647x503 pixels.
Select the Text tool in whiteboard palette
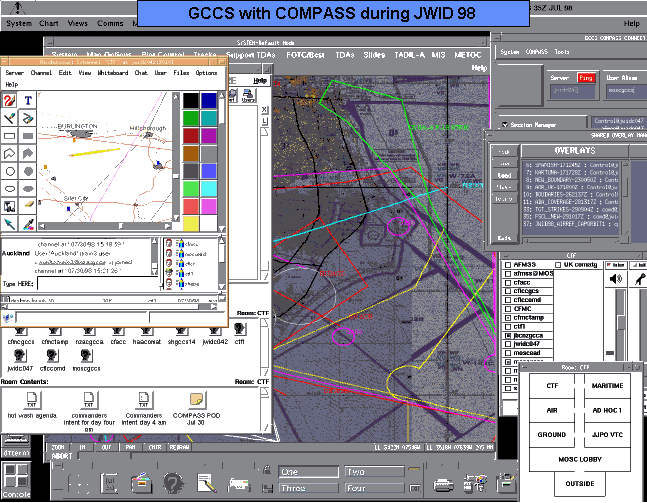coord(28,100)
